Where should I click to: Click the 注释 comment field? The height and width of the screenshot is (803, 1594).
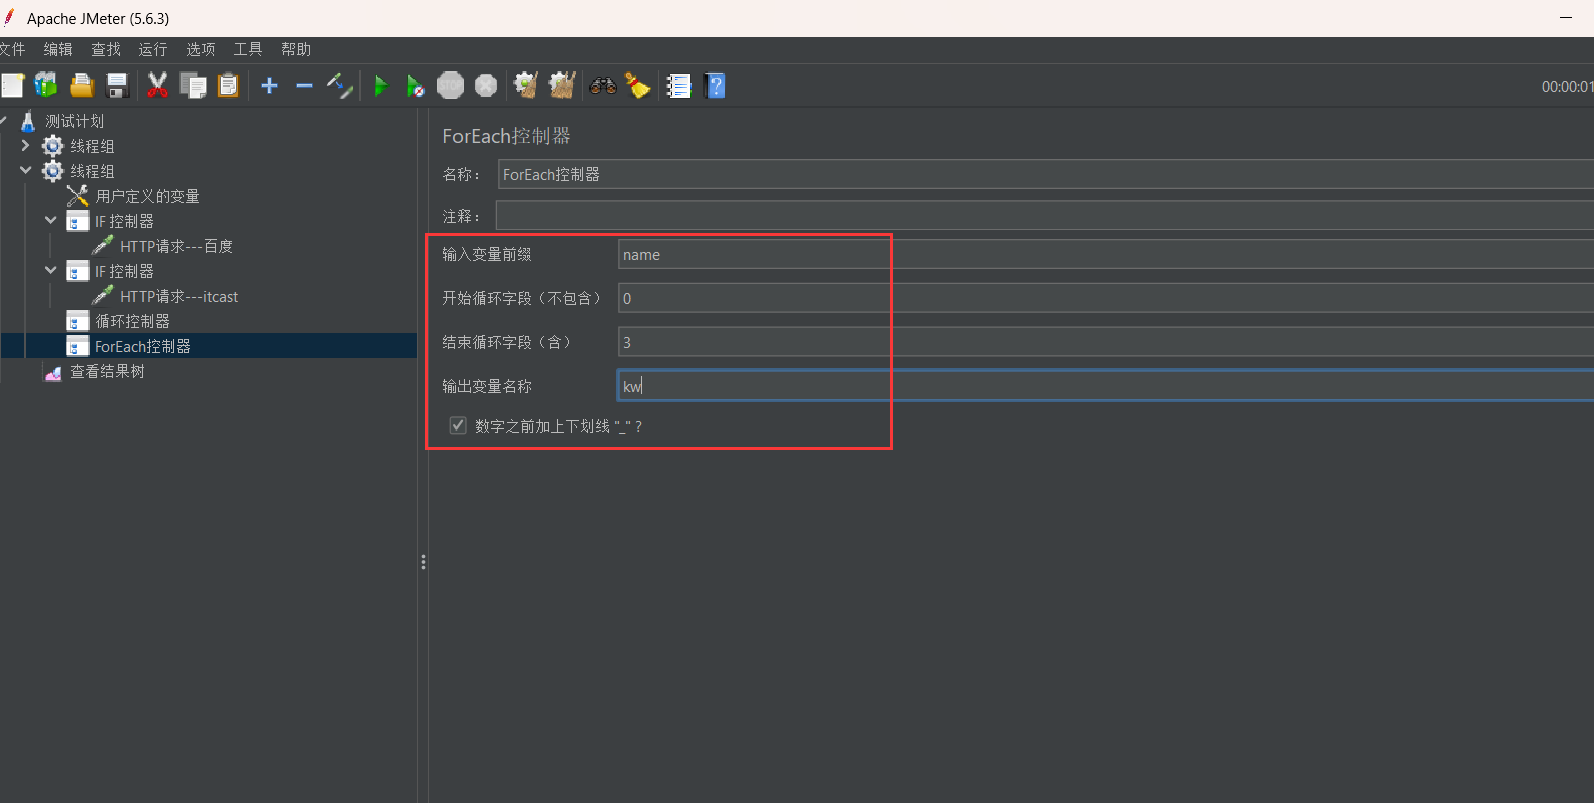point(1044,216)
